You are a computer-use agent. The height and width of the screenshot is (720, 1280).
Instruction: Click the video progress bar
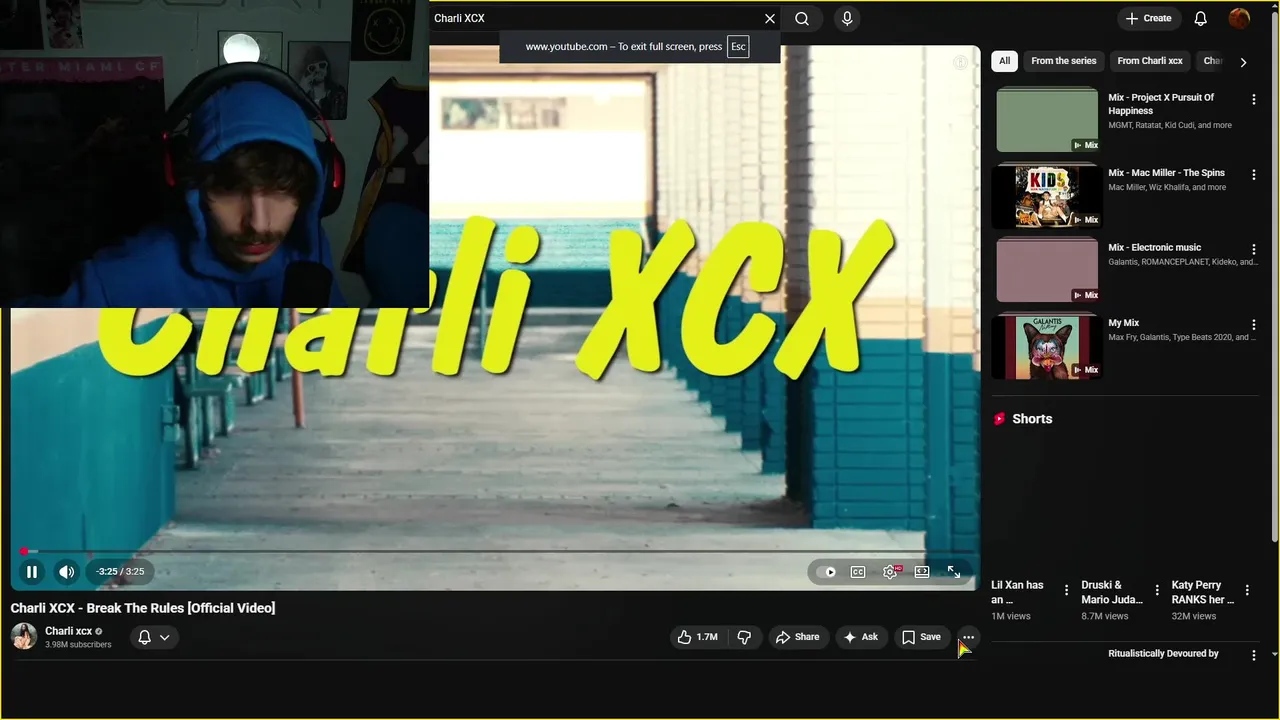point(495,551)
